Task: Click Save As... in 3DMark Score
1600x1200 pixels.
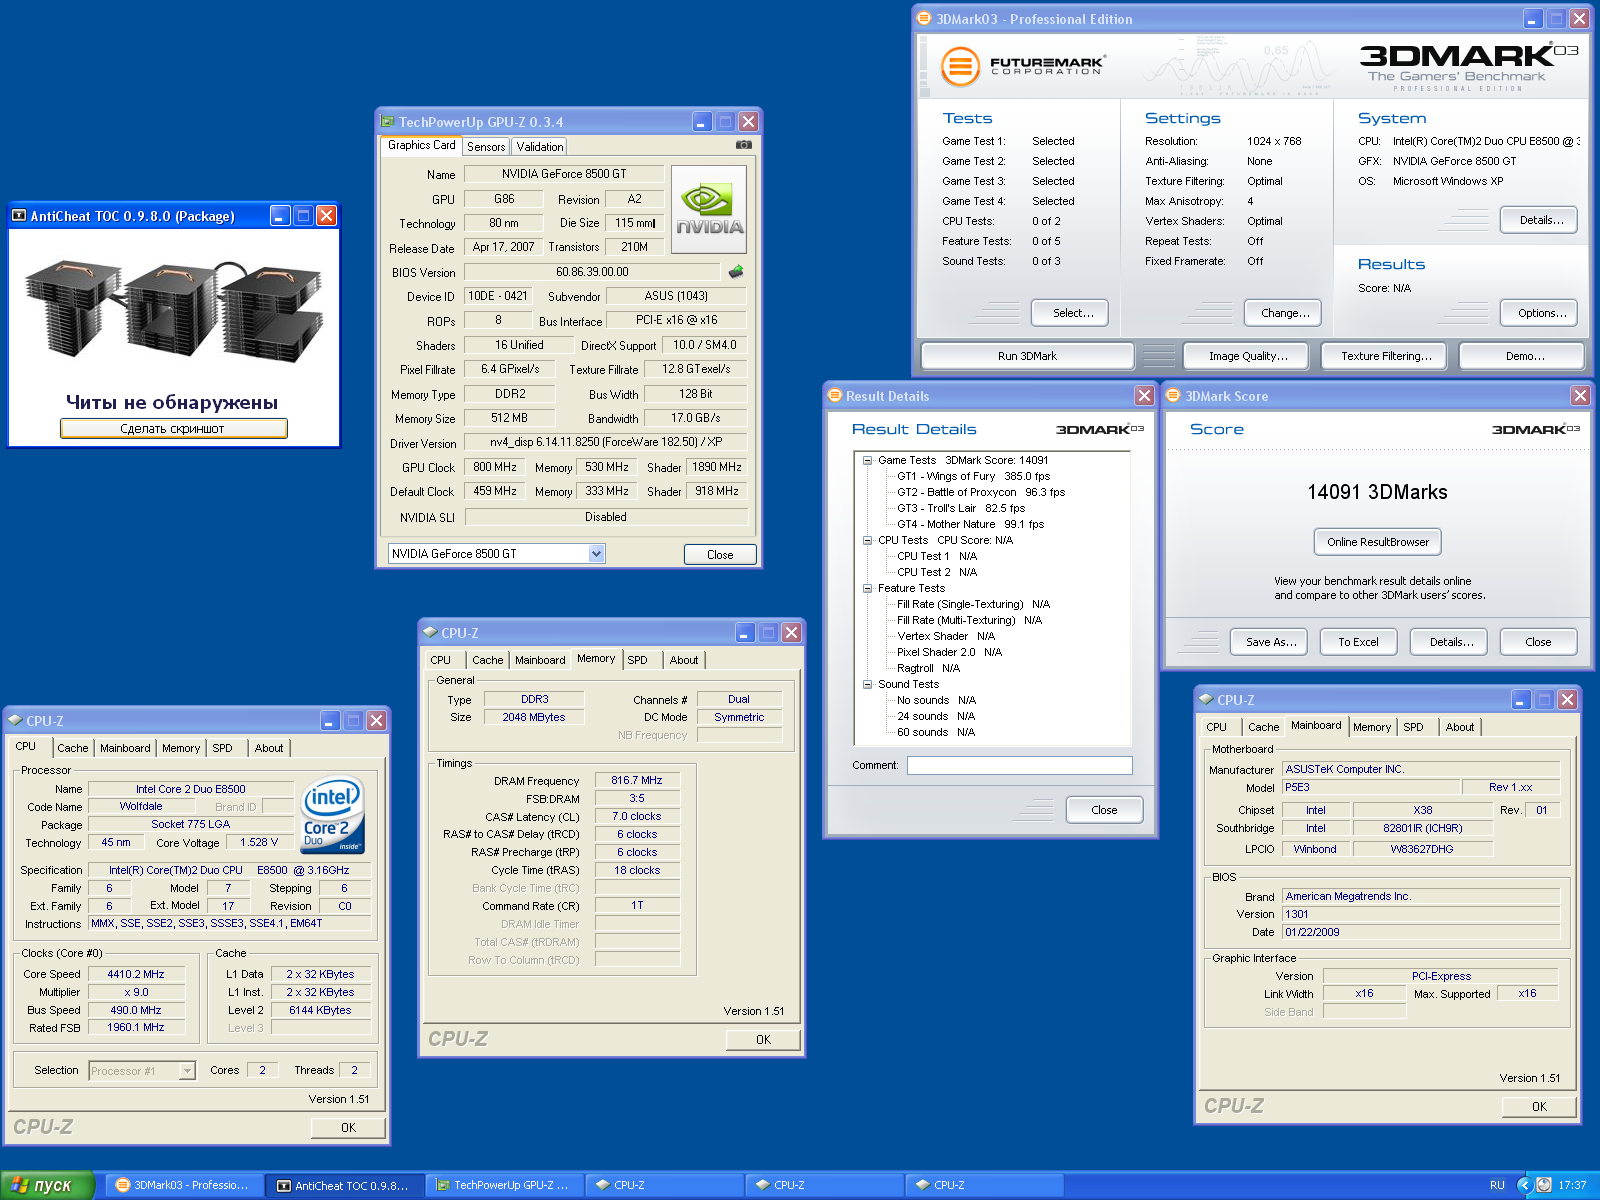Action: [1270, 642]
